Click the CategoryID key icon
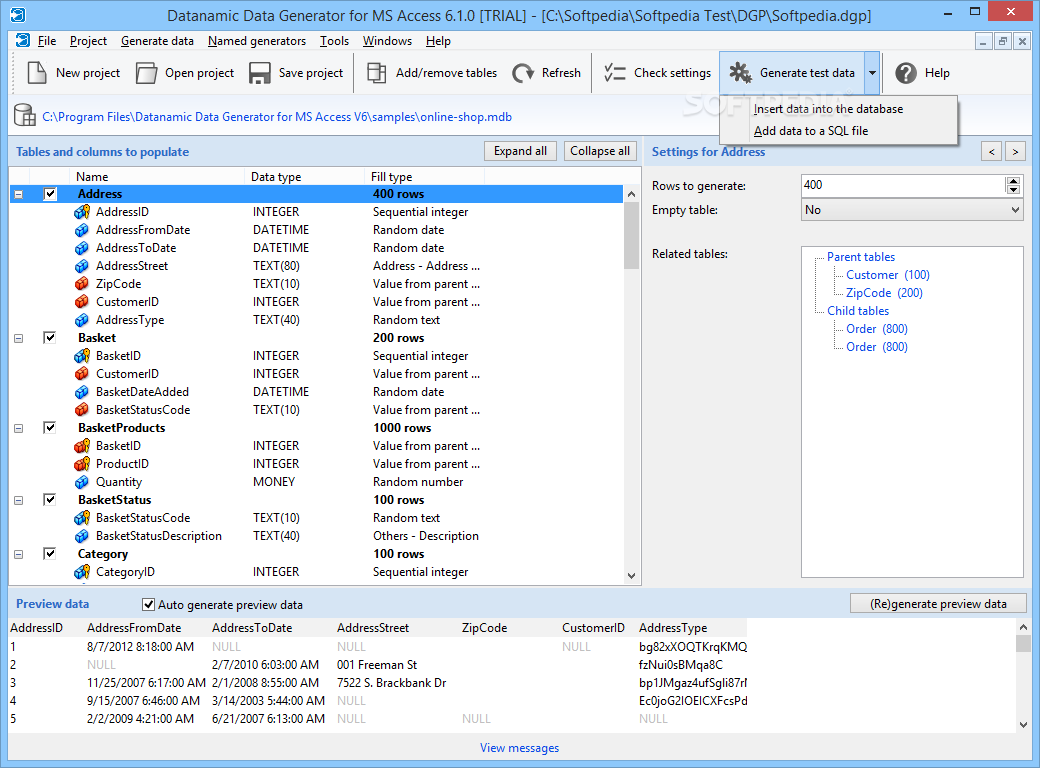This screenshot has width=1040, height=768. 82,571
